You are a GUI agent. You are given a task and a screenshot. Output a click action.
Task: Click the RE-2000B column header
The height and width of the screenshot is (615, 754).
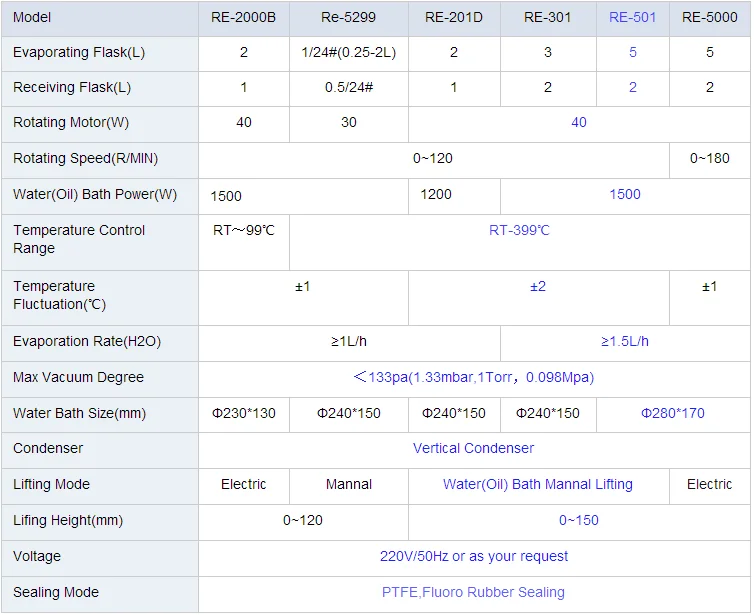(x=244, y=17)
